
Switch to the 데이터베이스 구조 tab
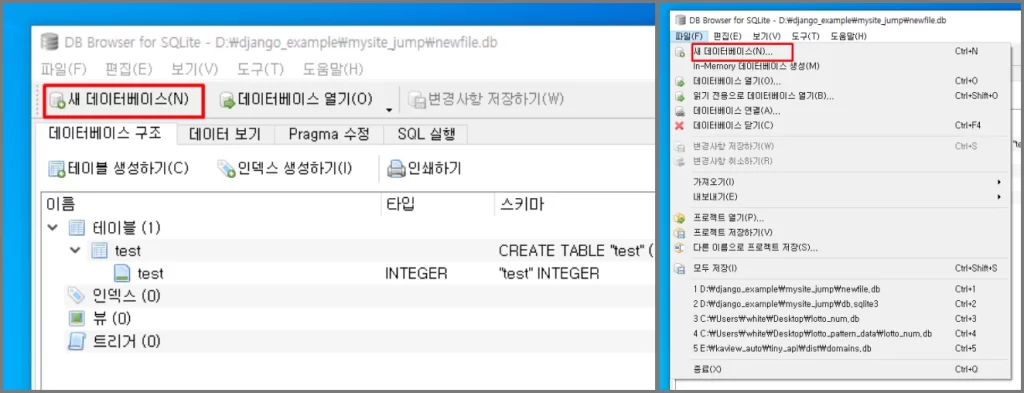click(104, 134)
